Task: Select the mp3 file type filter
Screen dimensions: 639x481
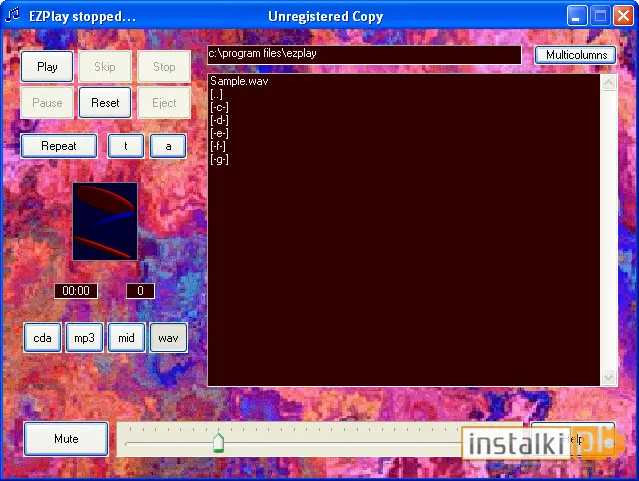Action: (x=84, y=338)
